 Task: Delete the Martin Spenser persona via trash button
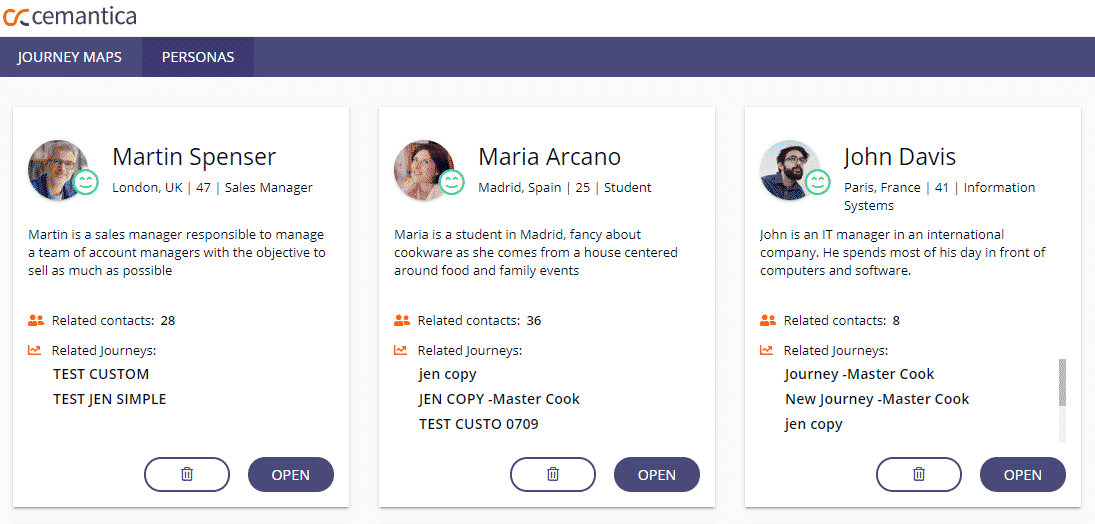(x=186, y=474)
